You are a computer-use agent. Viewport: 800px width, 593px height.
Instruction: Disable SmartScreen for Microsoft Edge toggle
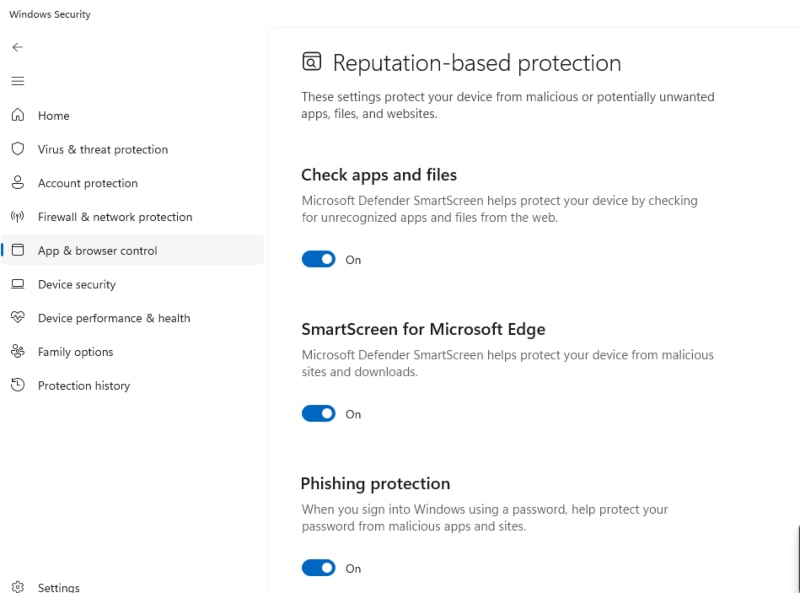[x=319, y=414]
